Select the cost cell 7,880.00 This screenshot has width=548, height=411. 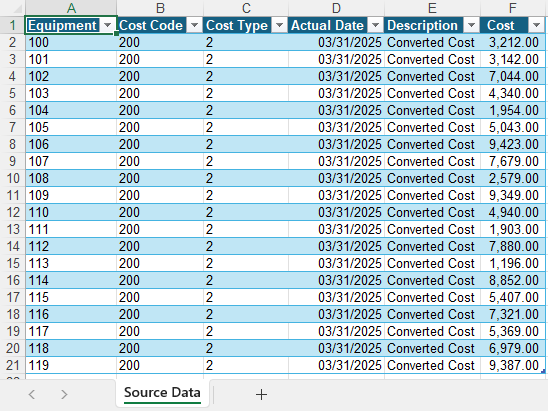(x=513, y=246)
